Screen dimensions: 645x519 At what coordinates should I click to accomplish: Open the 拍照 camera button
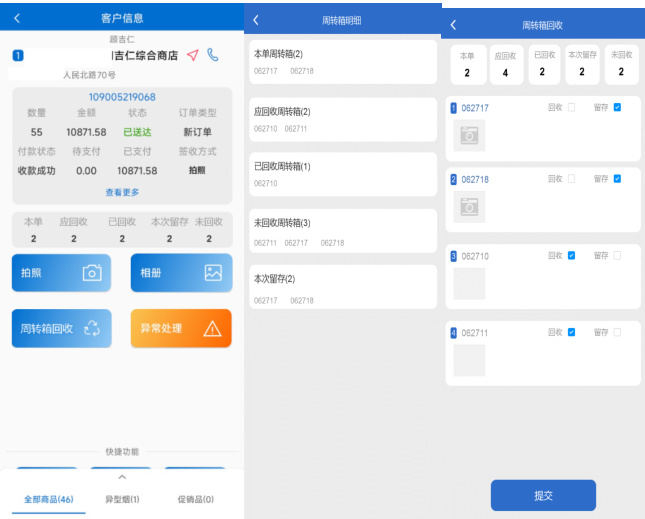(x=61, y=272)
